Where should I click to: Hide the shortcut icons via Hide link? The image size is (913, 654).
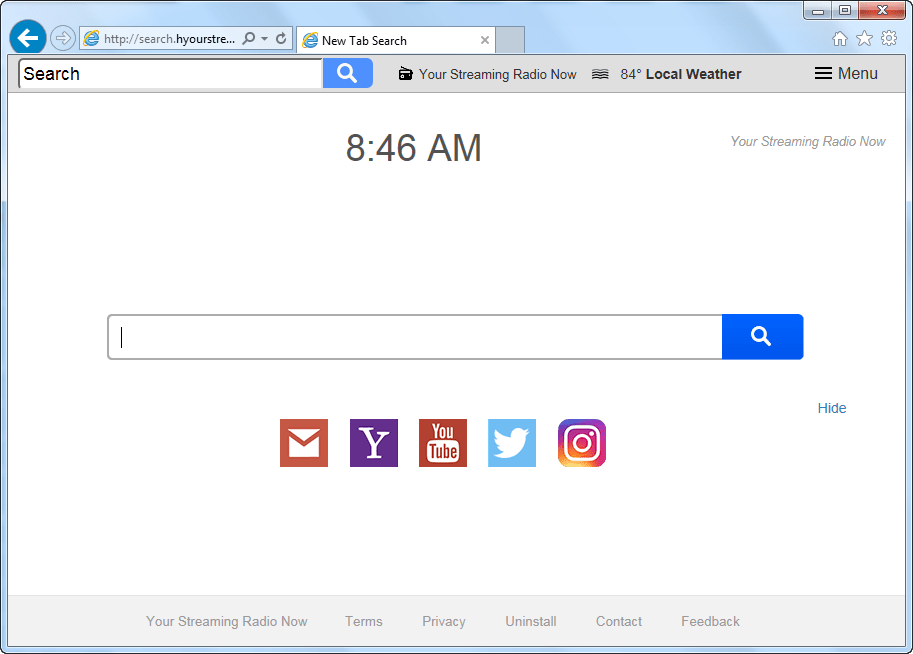tap(831, 408)
